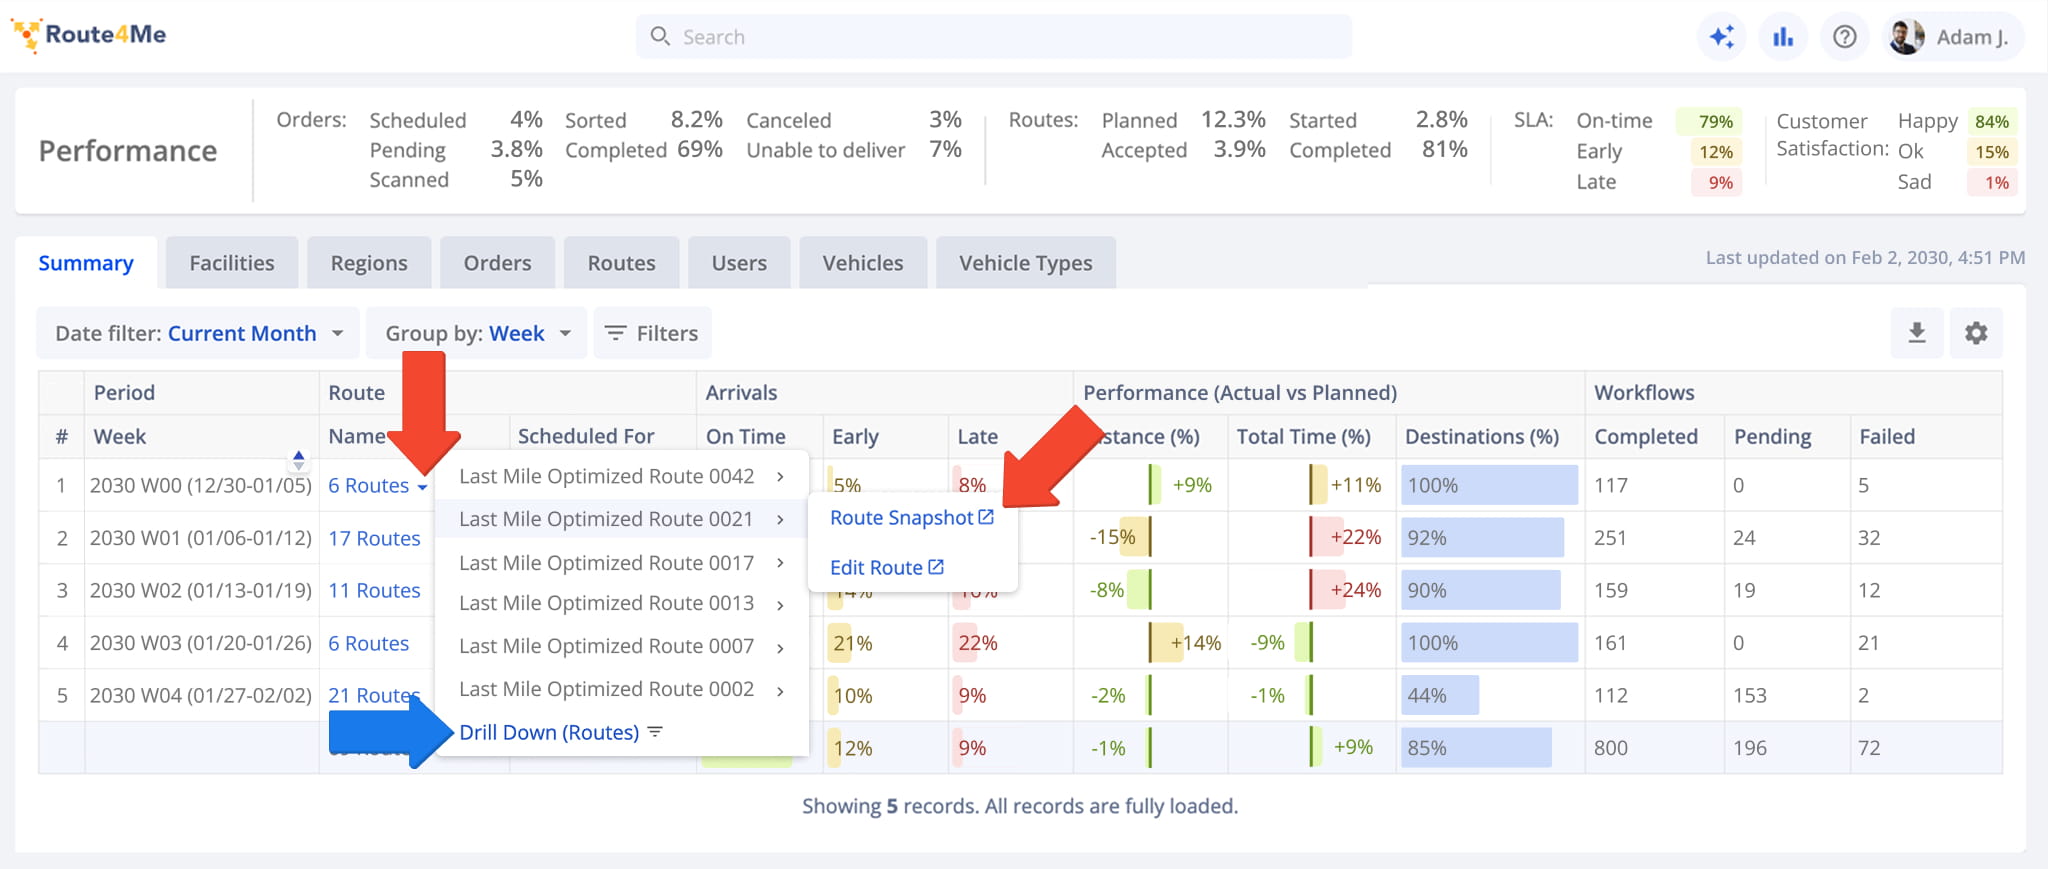Switch to the Vehicle Types tab
The width and height of the screenshot is (2048, 869).
pyautogui.click(x=1026, y=263)
